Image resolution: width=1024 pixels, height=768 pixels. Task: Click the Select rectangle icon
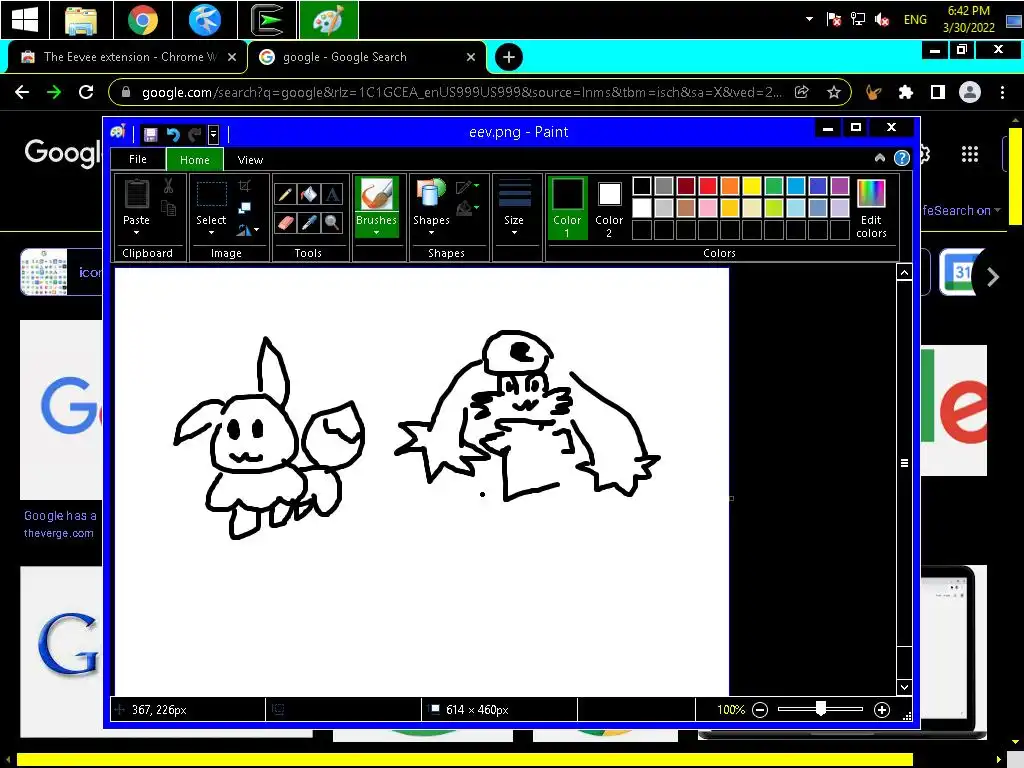[212, 195]
